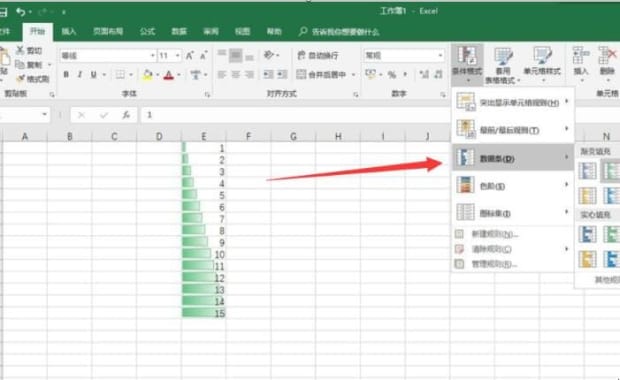Click the Tell Me search box
Image resolution: width=620 pixels, height=380 pixels.
[339, 32]
